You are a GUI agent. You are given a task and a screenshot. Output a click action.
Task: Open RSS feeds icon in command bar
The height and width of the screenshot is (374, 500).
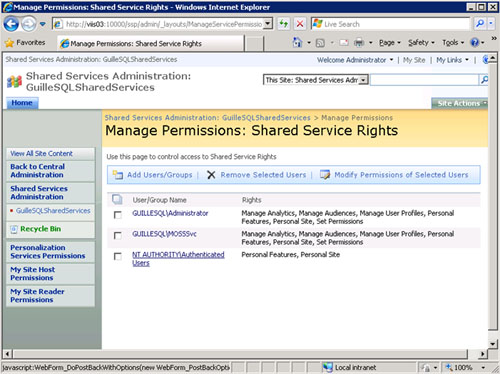point(320,43)
